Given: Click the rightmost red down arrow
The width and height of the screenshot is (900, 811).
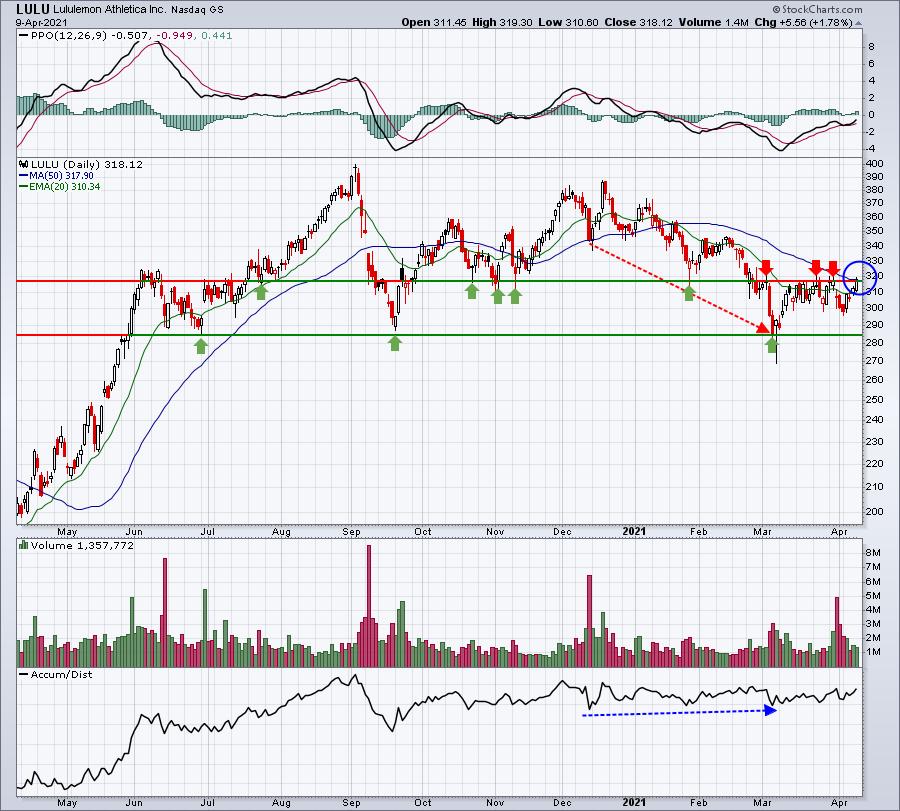Looking at the screenshot, I should 833,268.
